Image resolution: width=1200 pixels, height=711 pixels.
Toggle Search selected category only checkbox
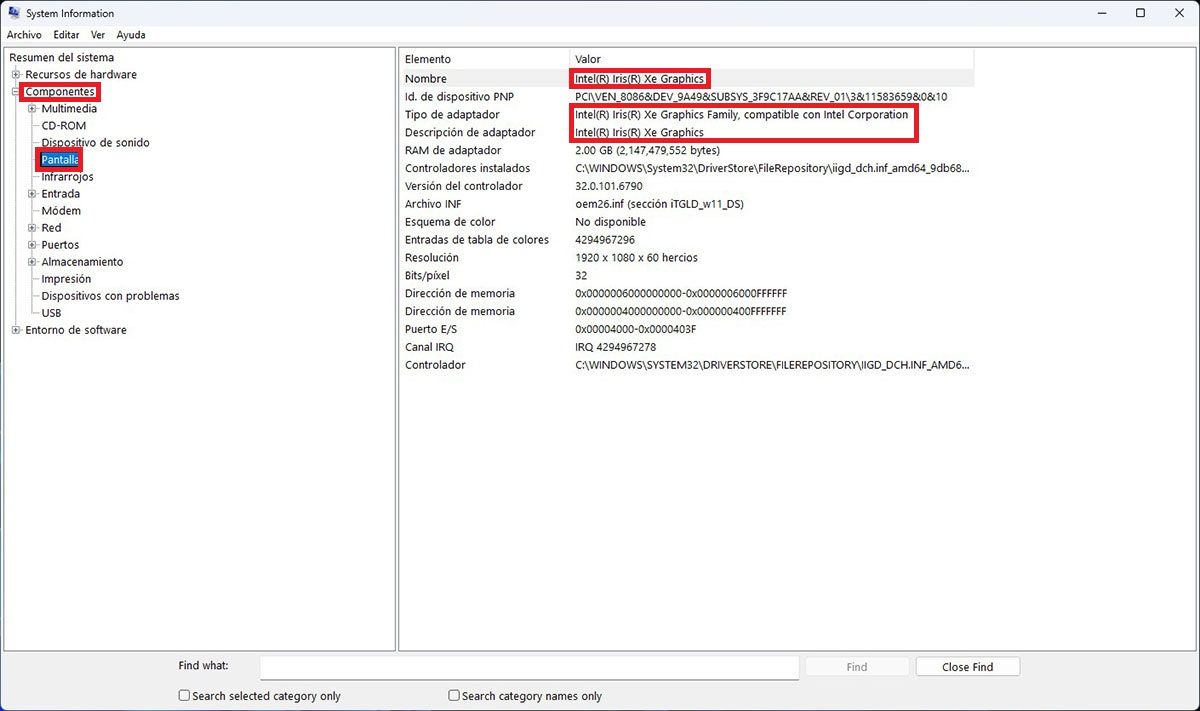(184, 695)
